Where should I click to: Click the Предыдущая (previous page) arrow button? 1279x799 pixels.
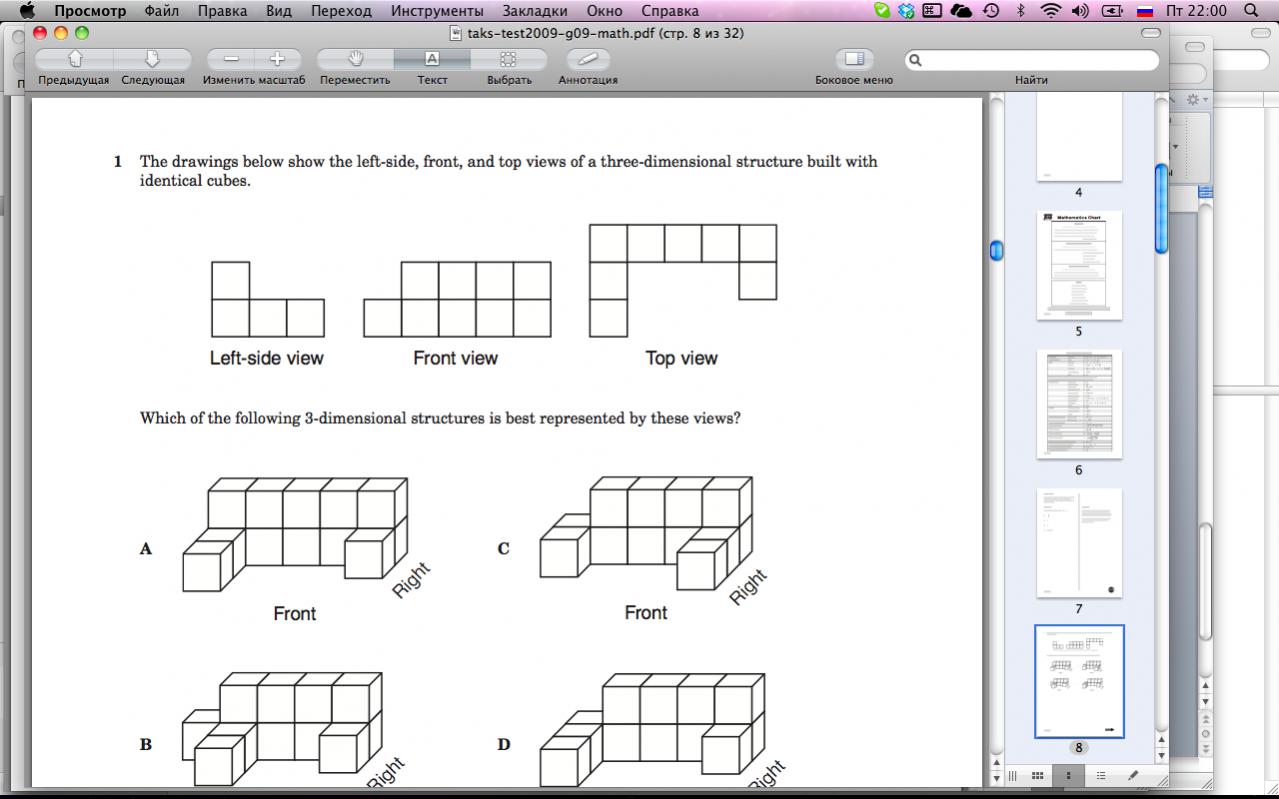pyautogui.click(x=74, y=59)
